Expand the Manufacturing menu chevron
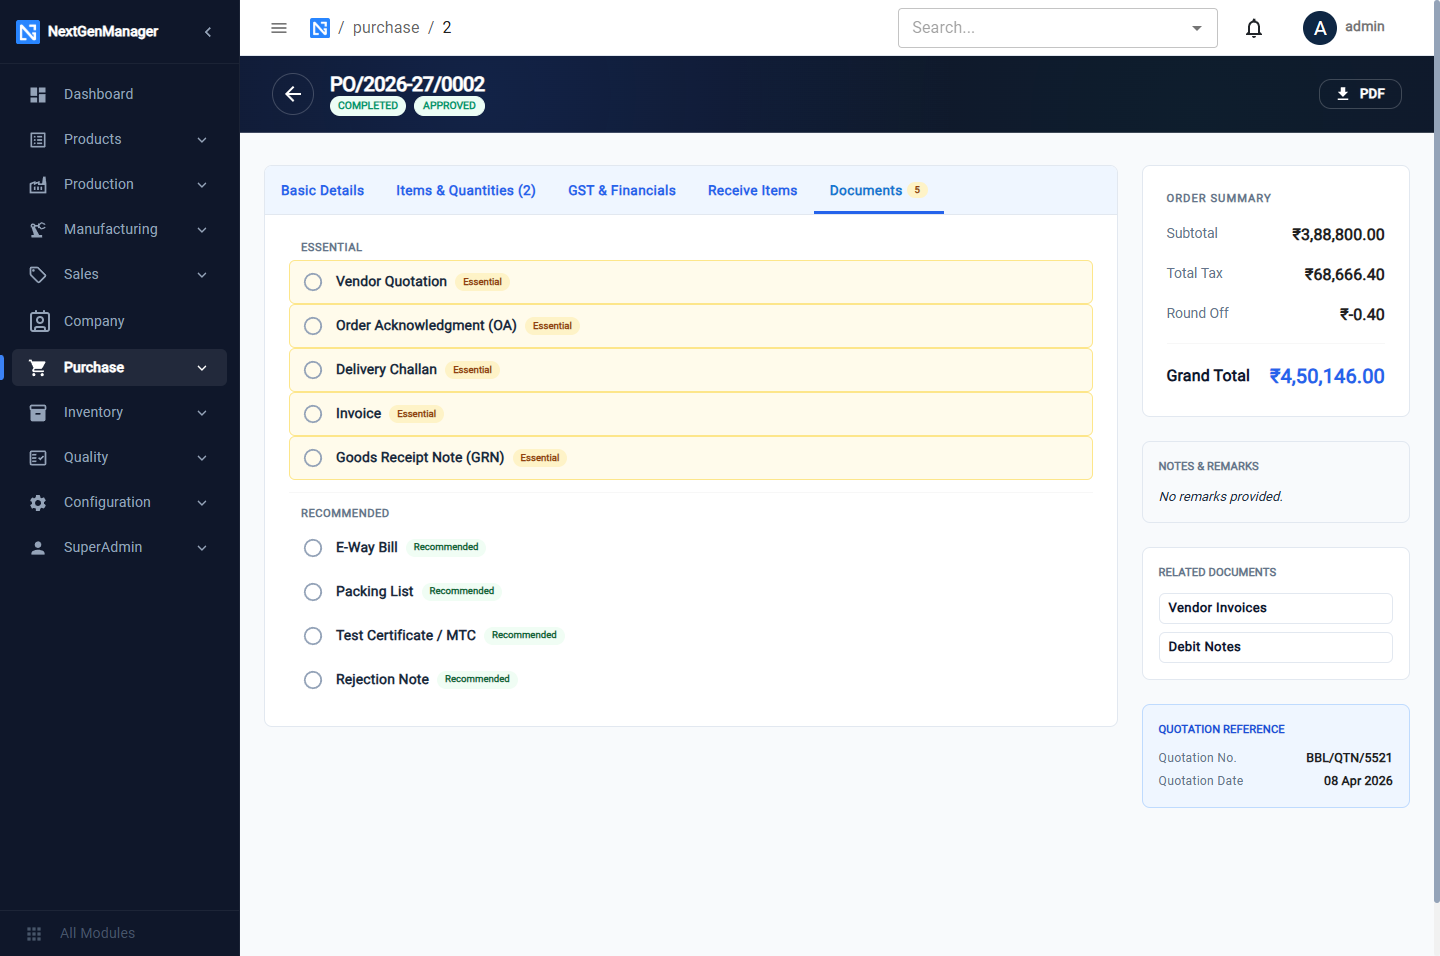Viewport: 1440px width, 956px height. (202, 230)
